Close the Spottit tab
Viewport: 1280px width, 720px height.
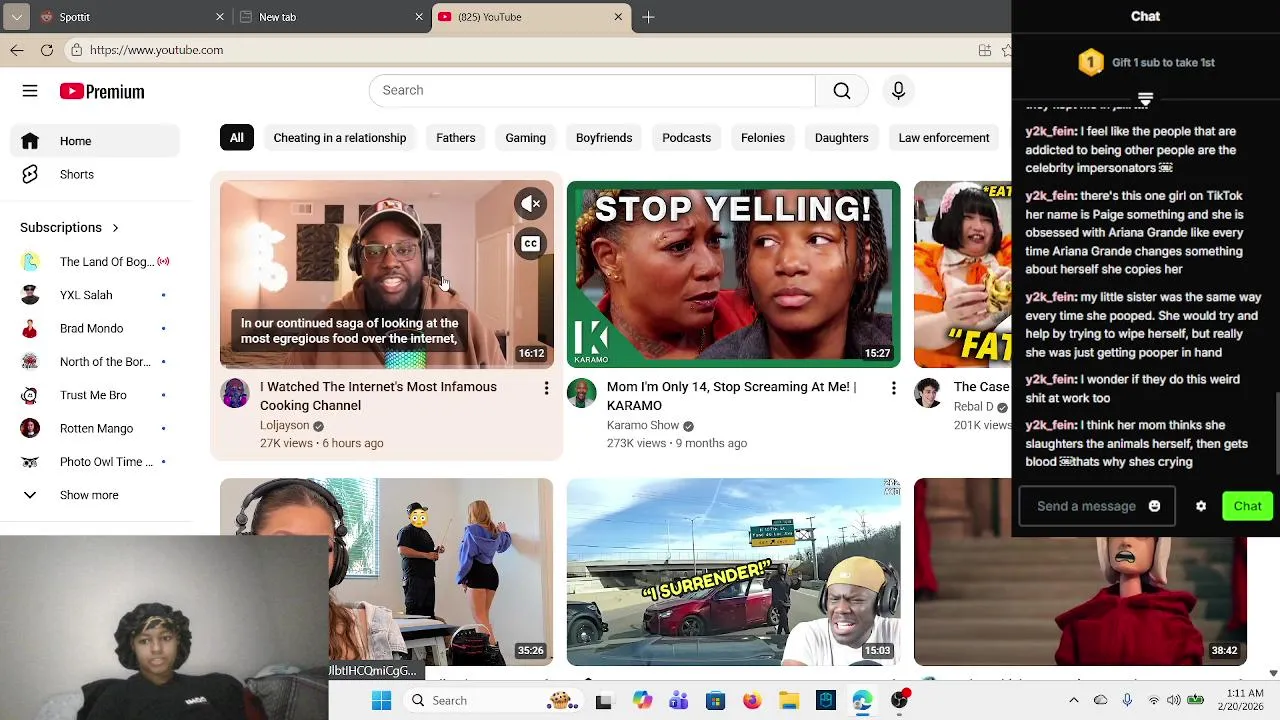pyautogui.click(x=220, y=17)
